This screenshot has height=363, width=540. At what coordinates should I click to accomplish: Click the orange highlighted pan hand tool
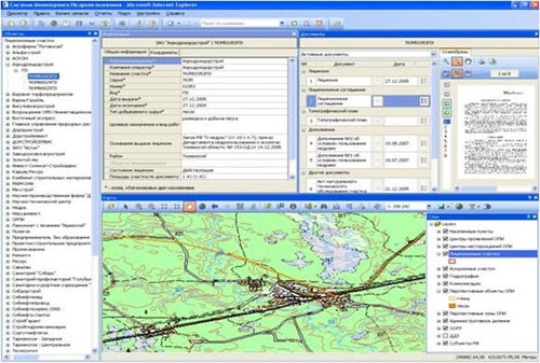(189, 207)
